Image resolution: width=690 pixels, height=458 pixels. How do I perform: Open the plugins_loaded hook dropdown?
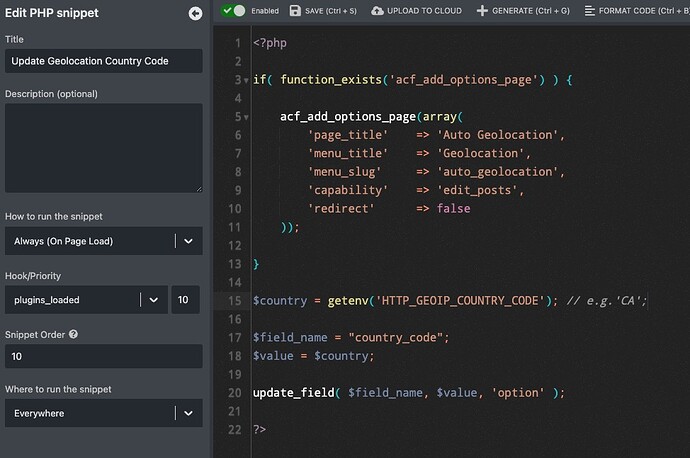86,300
